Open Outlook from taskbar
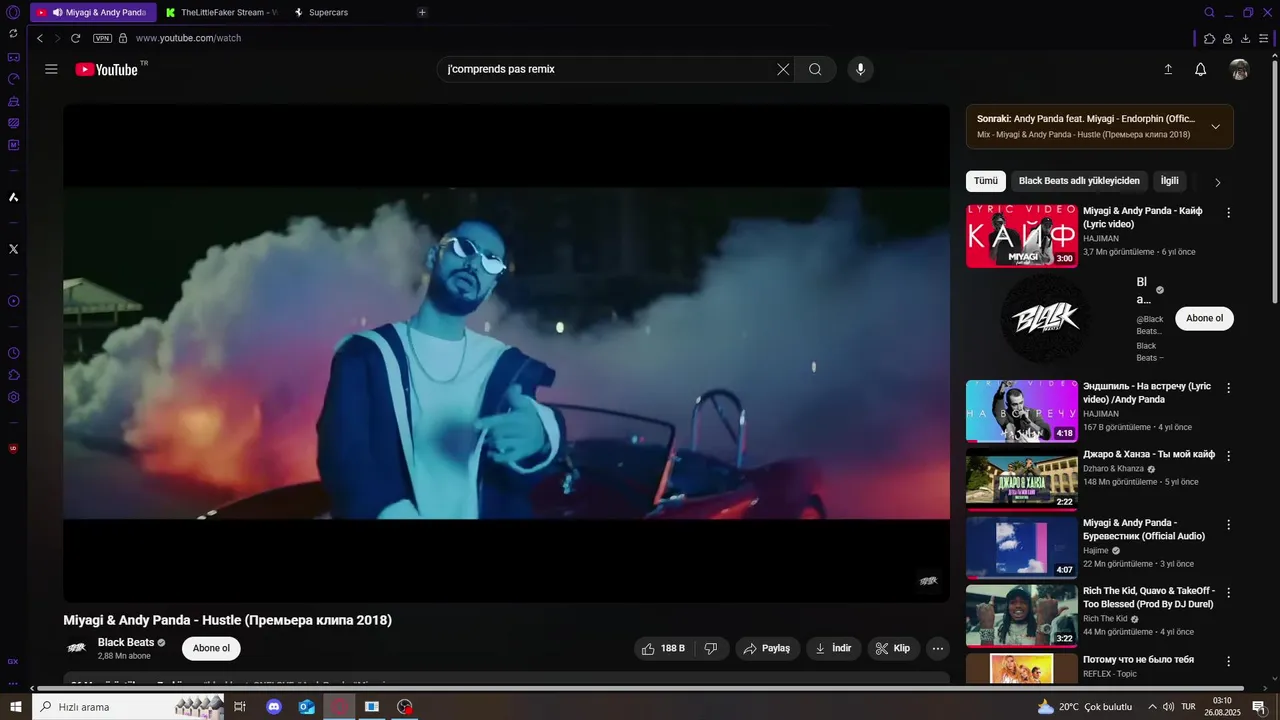The height and width of the screenshot is (720, 1280). click(306, 707)
